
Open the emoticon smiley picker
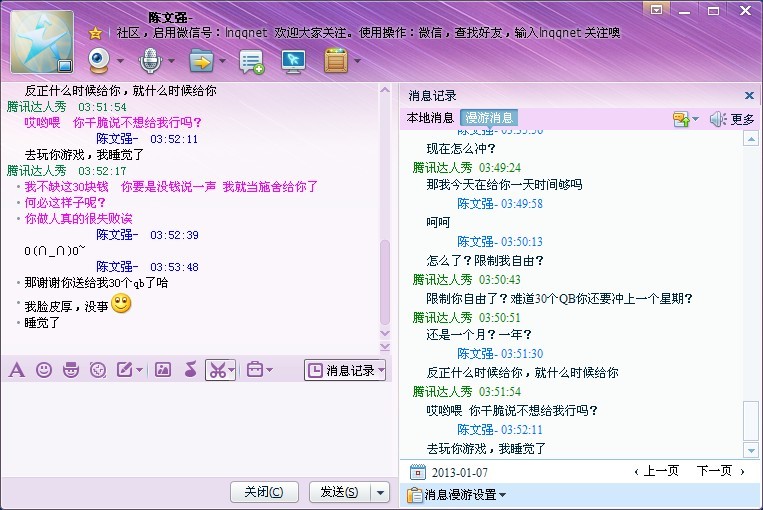pyautogui.click(x=44, y=370)
